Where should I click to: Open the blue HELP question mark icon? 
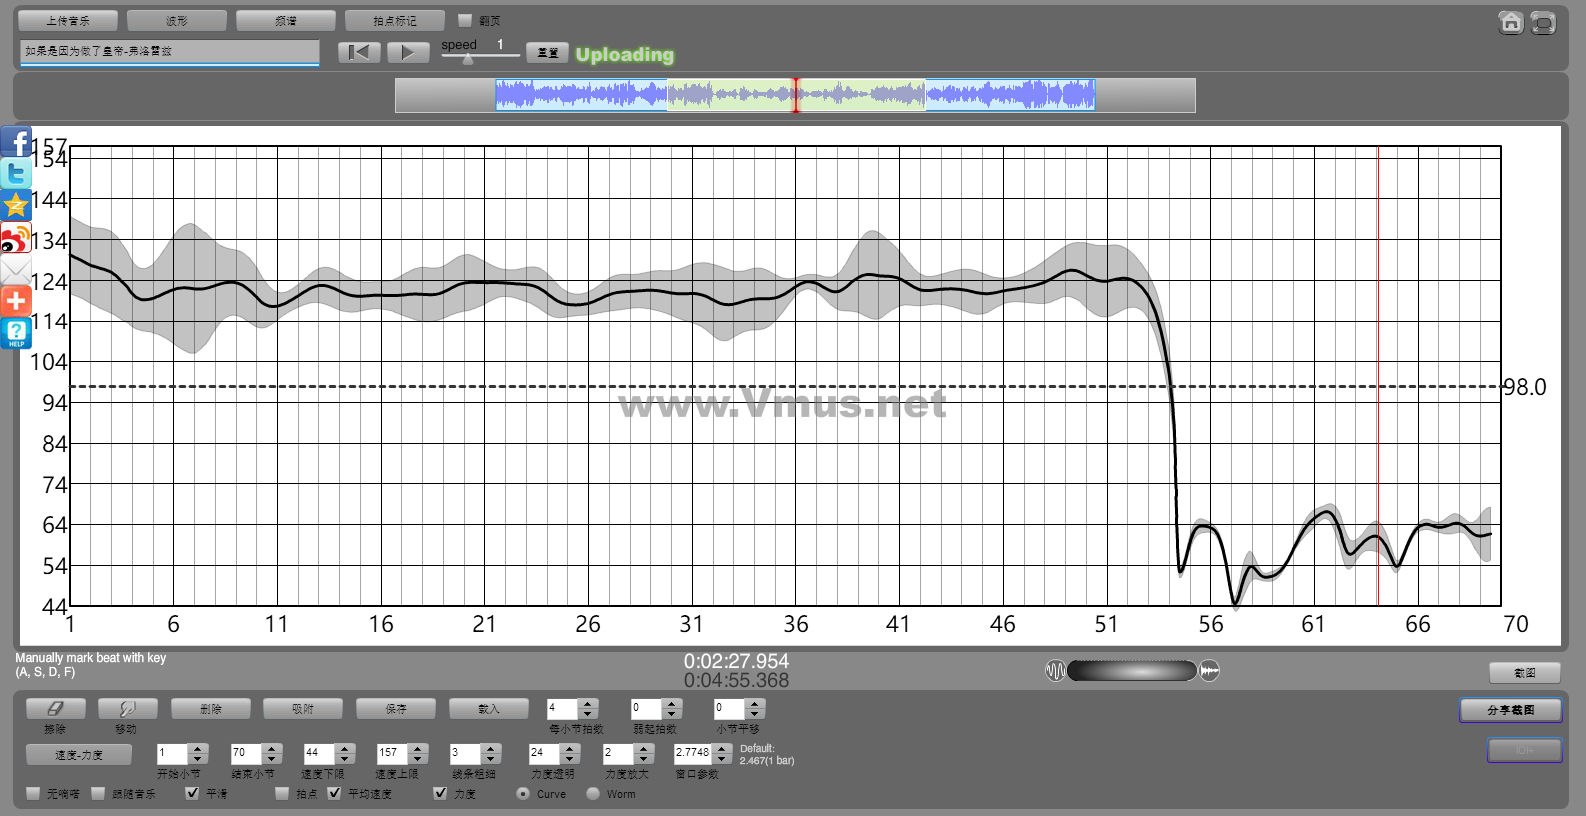pyautogui.click(x=16, y=333)
